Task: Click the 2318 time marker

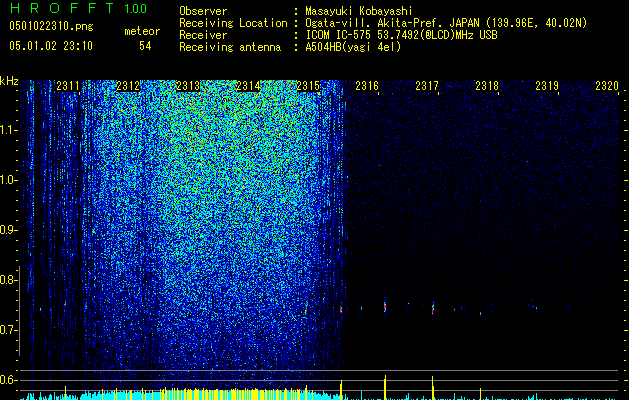Action: [487, 86]
